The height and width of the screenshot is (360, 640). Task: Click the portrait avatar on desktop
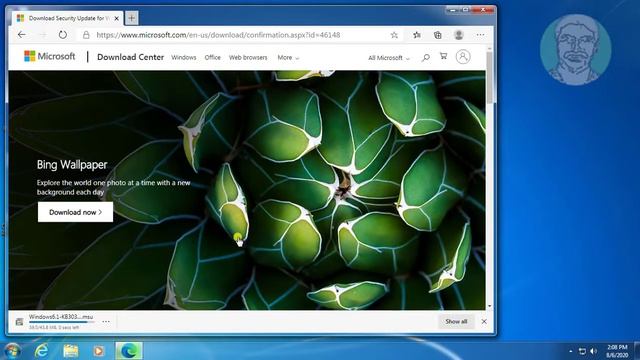point(575,49)
